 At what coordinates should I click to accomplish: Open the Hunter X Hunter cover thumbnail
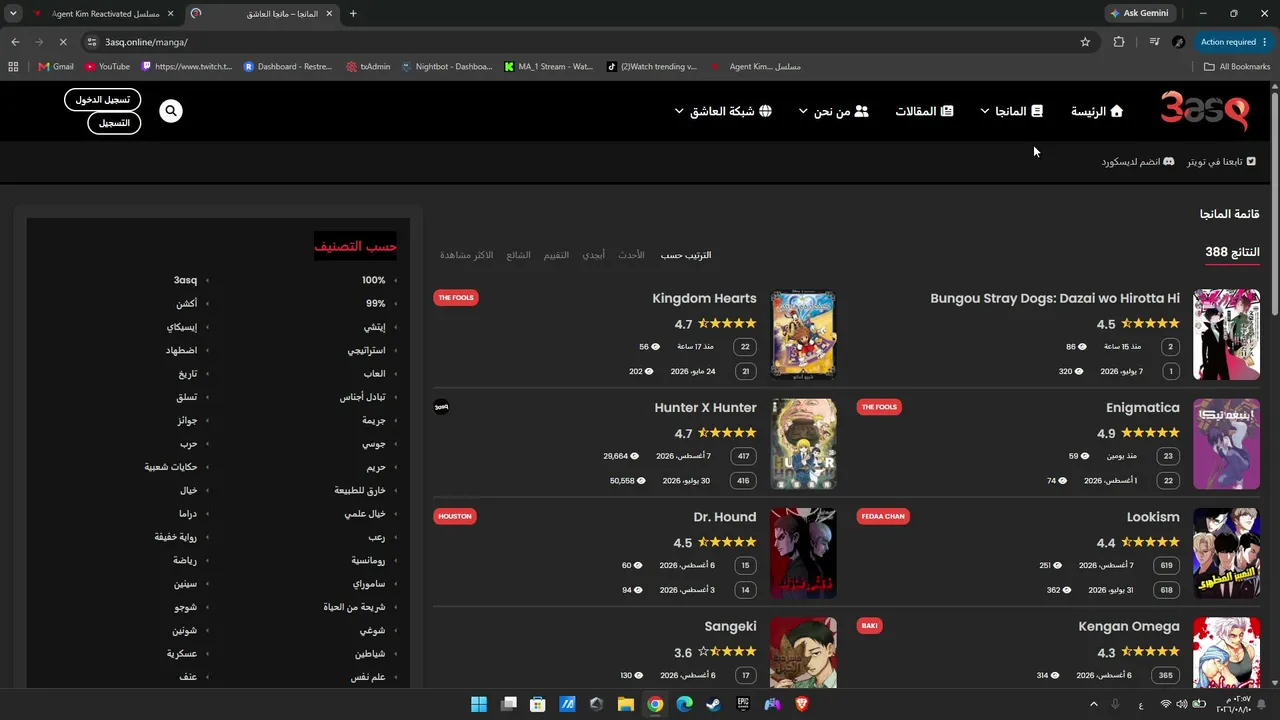(x=804, y=444)
